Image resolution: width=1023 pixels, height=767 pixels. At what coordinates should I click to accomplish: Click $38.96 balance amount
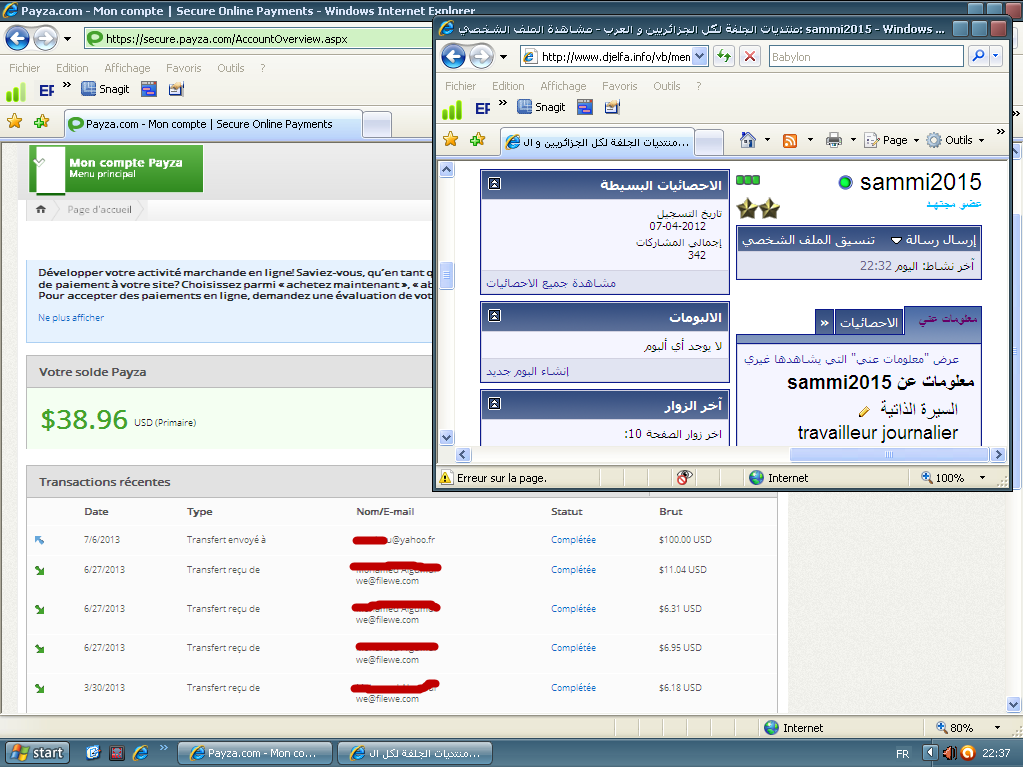(x=84, y=419)
